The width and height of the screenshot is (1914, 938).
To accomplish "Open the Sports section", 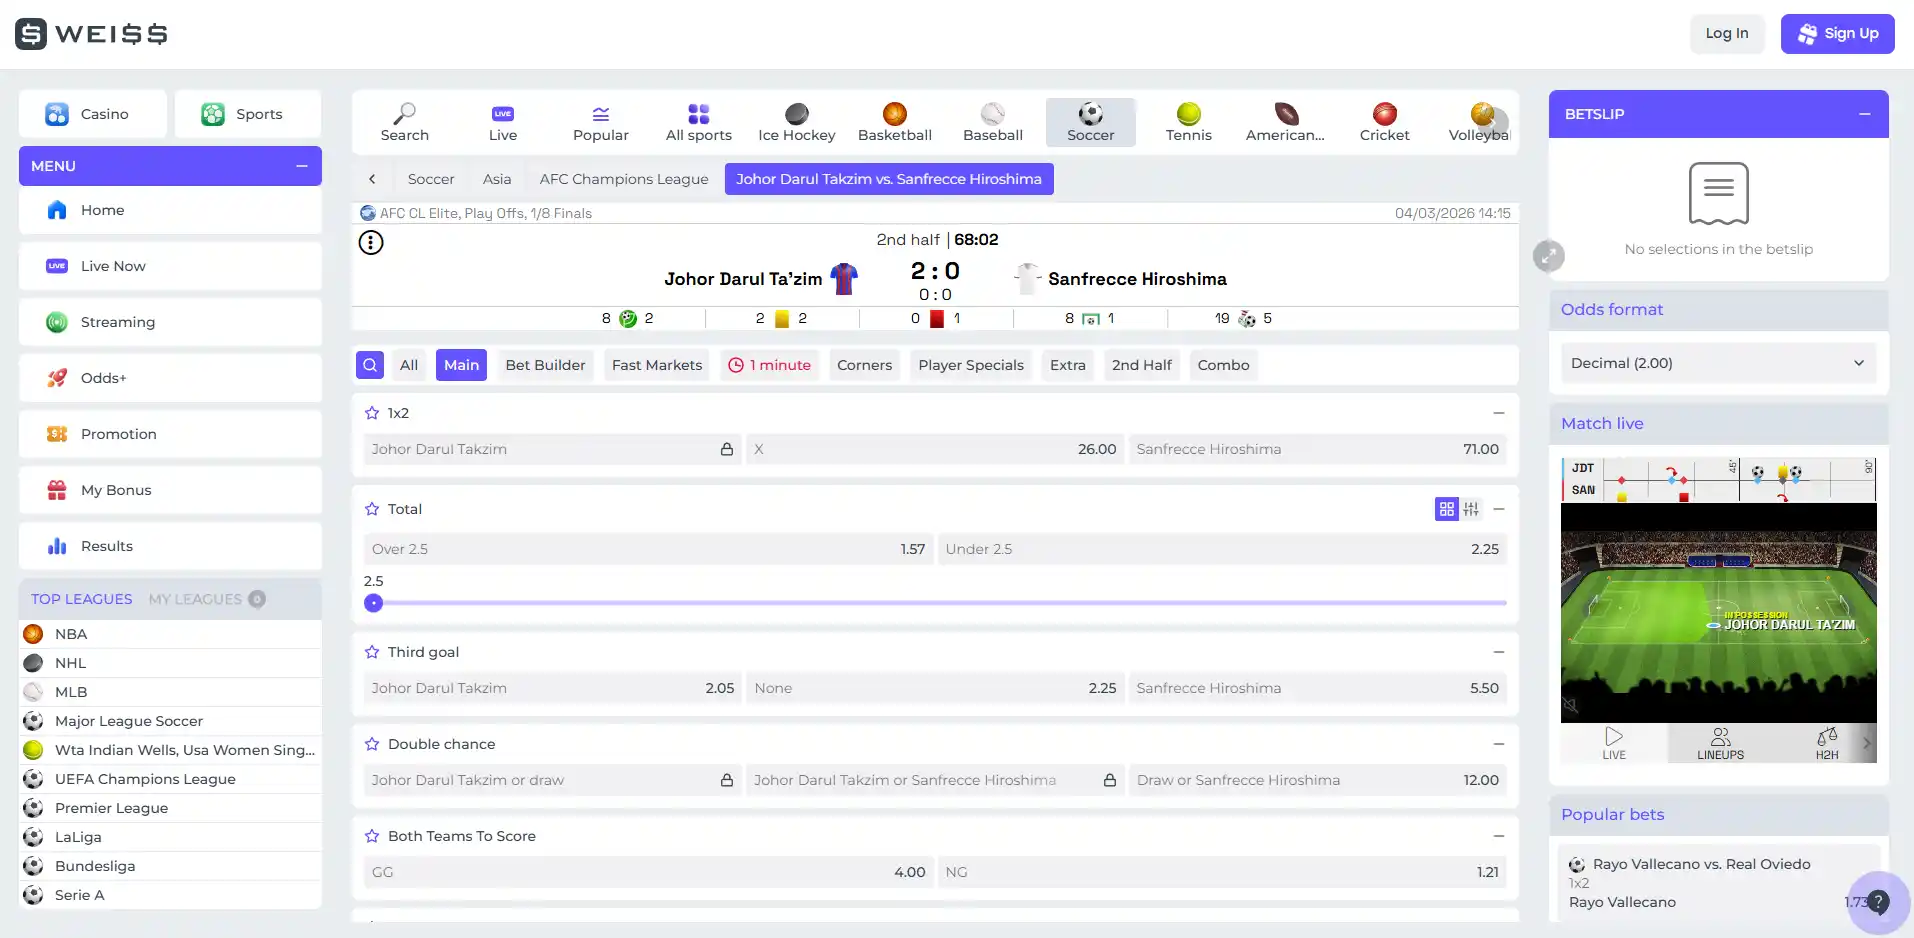I will pyautogui.click(x=247, y=114).
